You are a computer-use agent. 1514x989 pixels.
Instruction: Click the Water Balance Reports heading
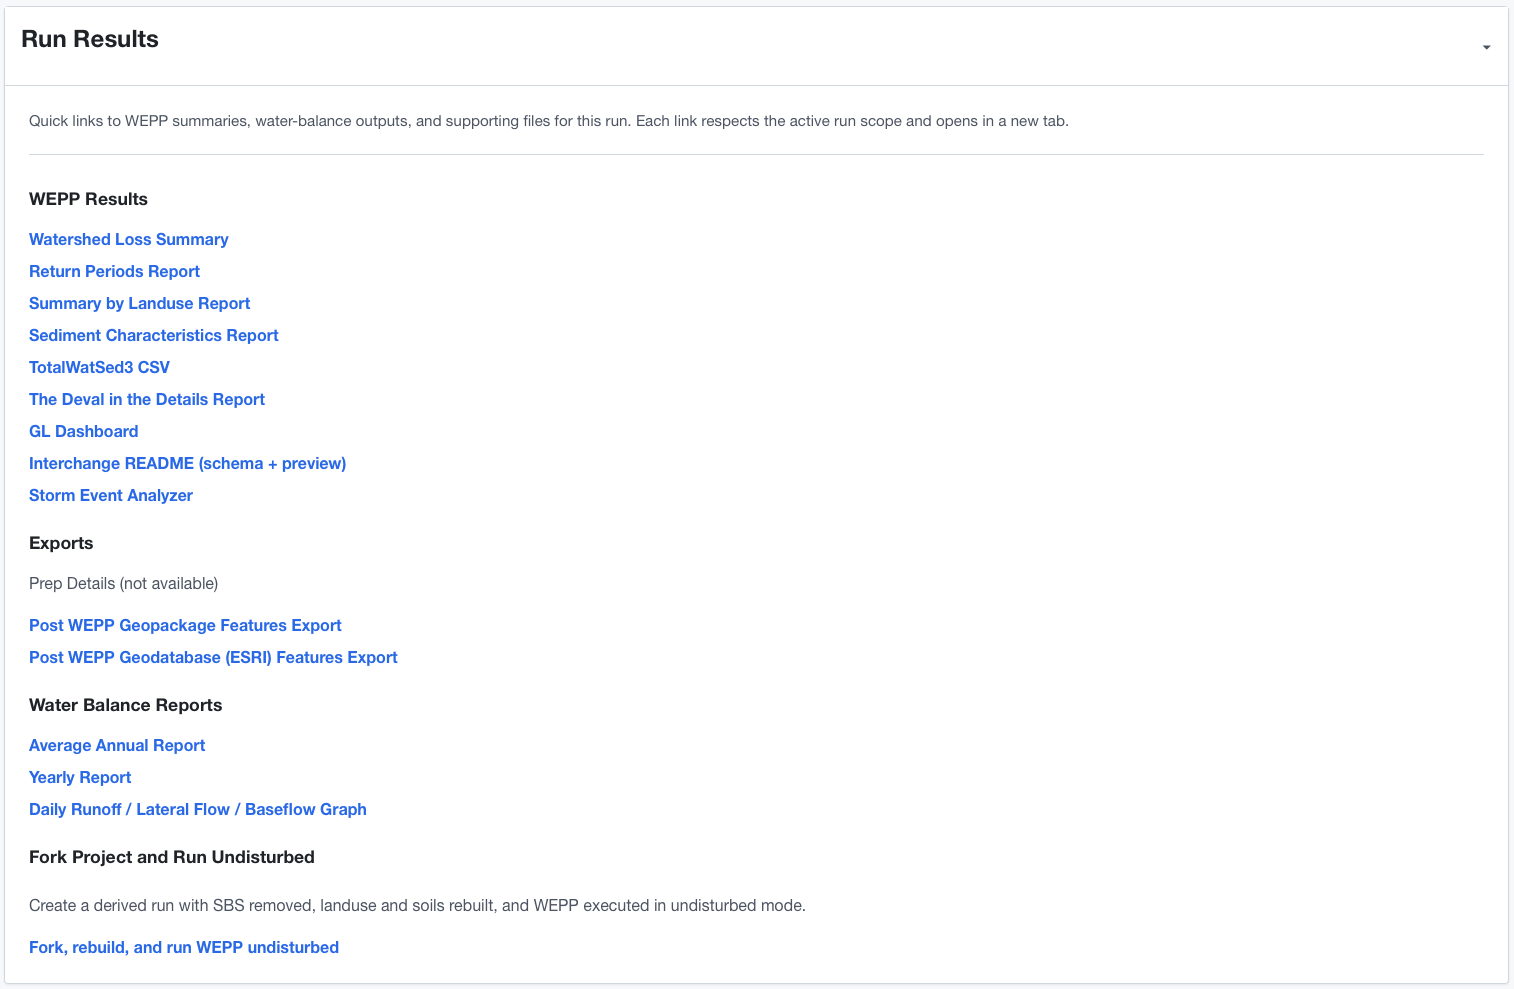point(125,705)
